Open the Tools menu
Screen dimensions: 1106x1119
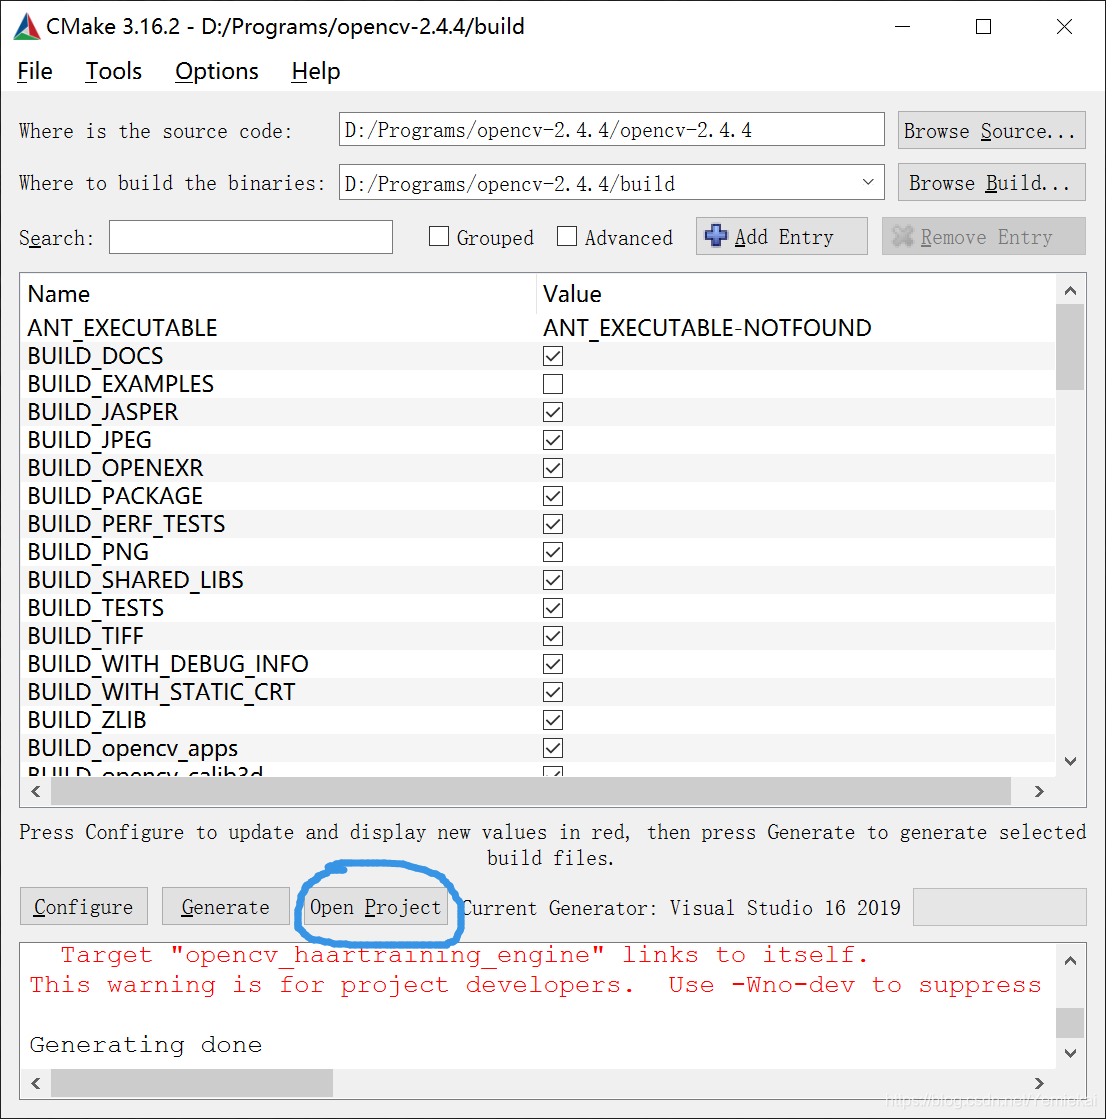click(x=113, y=71)
